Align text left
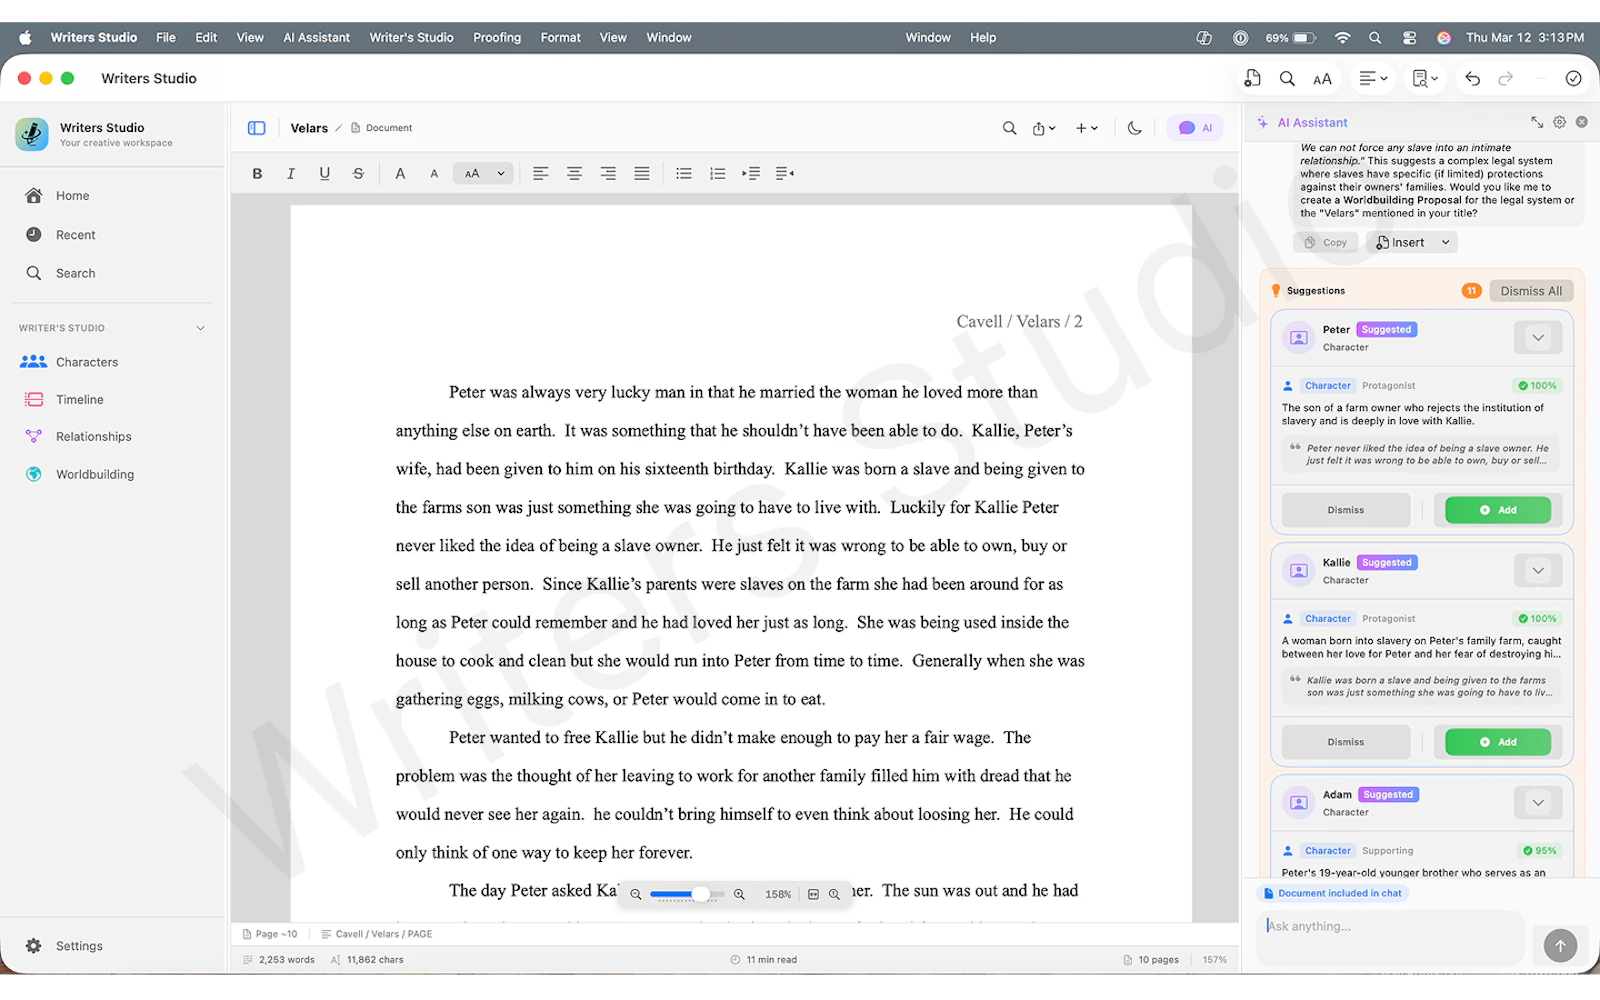 (x=540, y=173)
